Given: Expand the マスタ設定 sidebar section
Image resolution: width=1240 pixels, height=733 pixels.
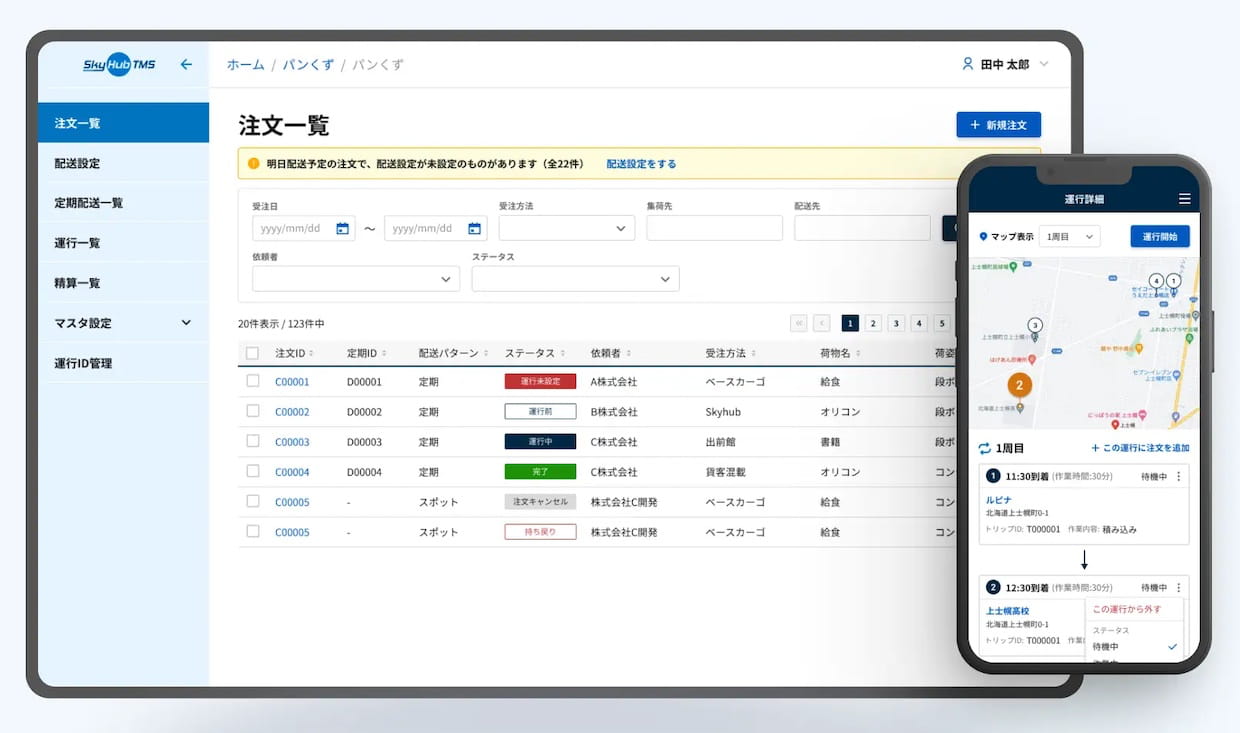Looking at the screenshot, I should coord(186,322).
